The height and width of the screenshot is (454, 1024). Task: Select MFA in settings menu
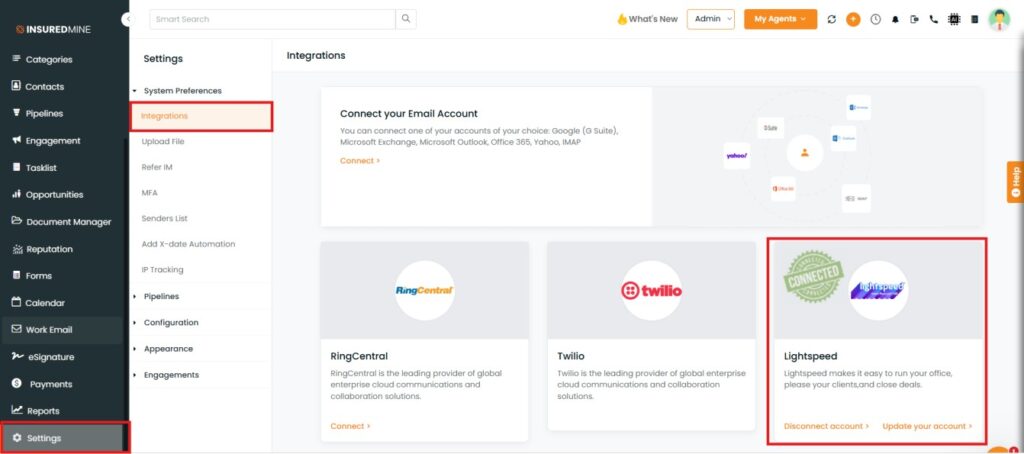[150, 193]
